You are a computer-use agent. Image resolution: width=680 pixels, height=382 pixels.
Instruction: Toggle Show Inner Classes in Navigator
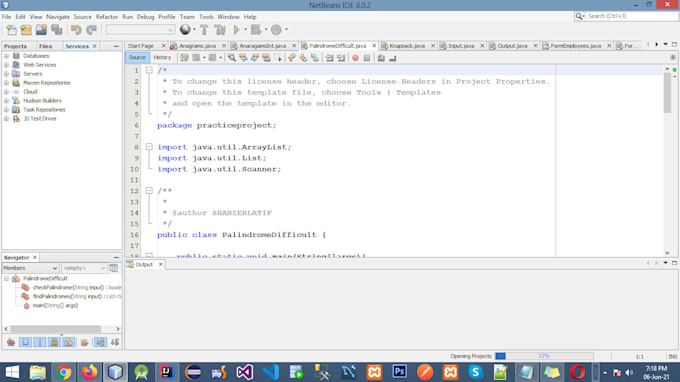pos(69,343)
